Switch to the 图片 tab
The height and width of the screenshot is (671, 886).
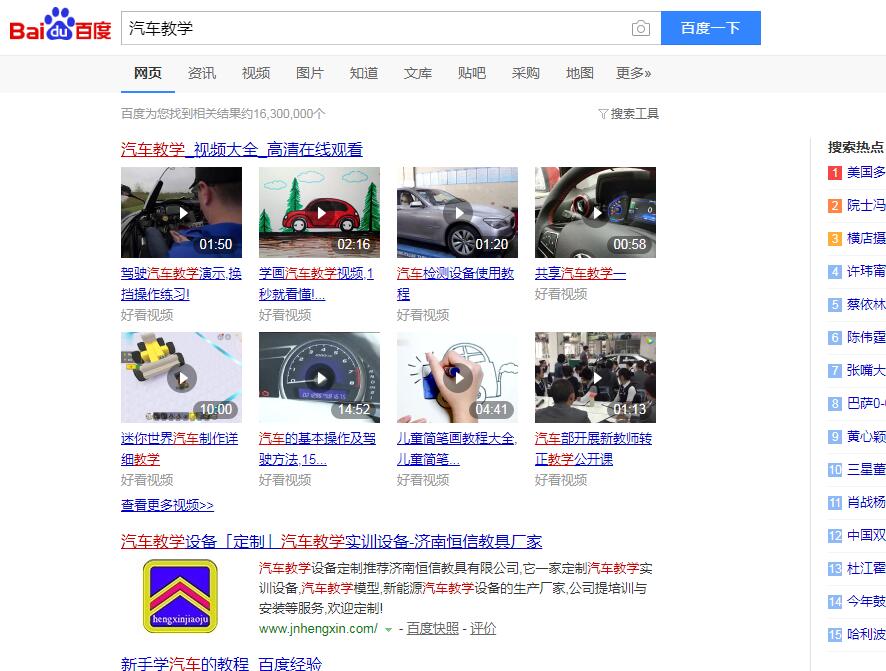[x=310, y=73]
